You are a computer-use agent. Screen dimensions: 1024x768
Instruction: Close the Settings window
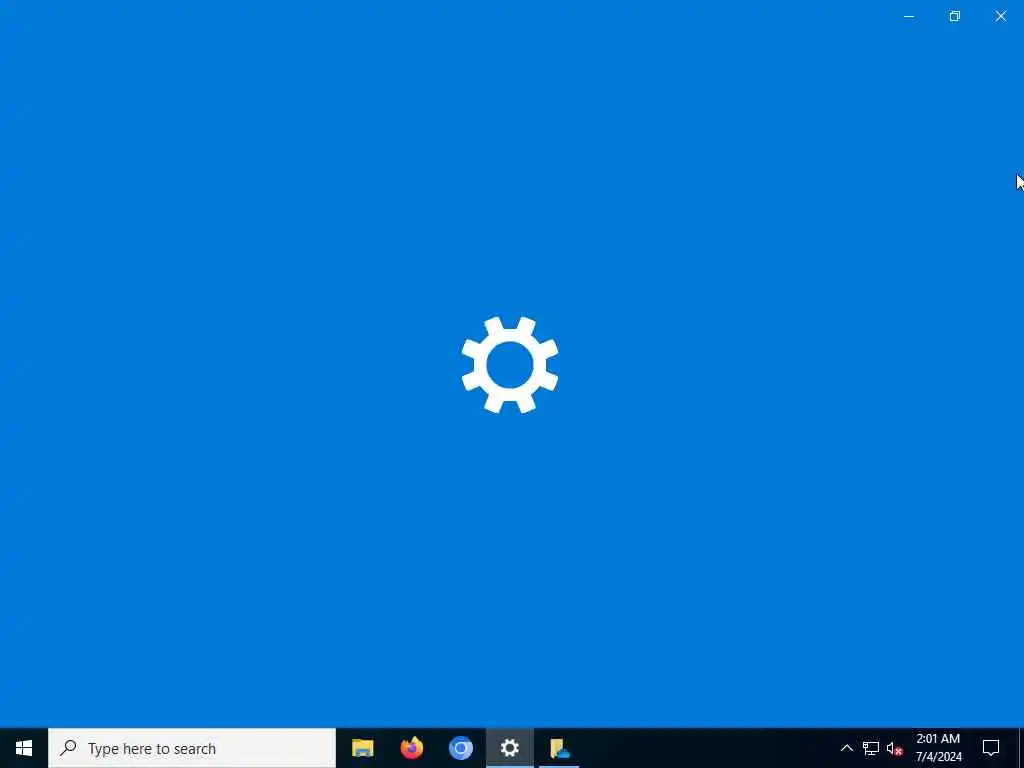[1000, 16]
